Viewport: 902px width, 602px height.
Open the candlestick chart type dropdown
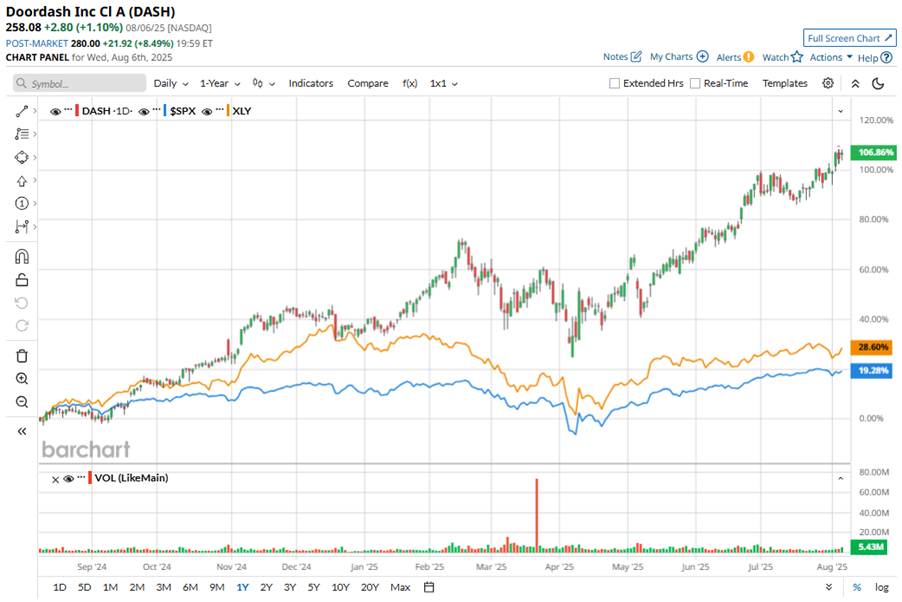tap(263, 83)
